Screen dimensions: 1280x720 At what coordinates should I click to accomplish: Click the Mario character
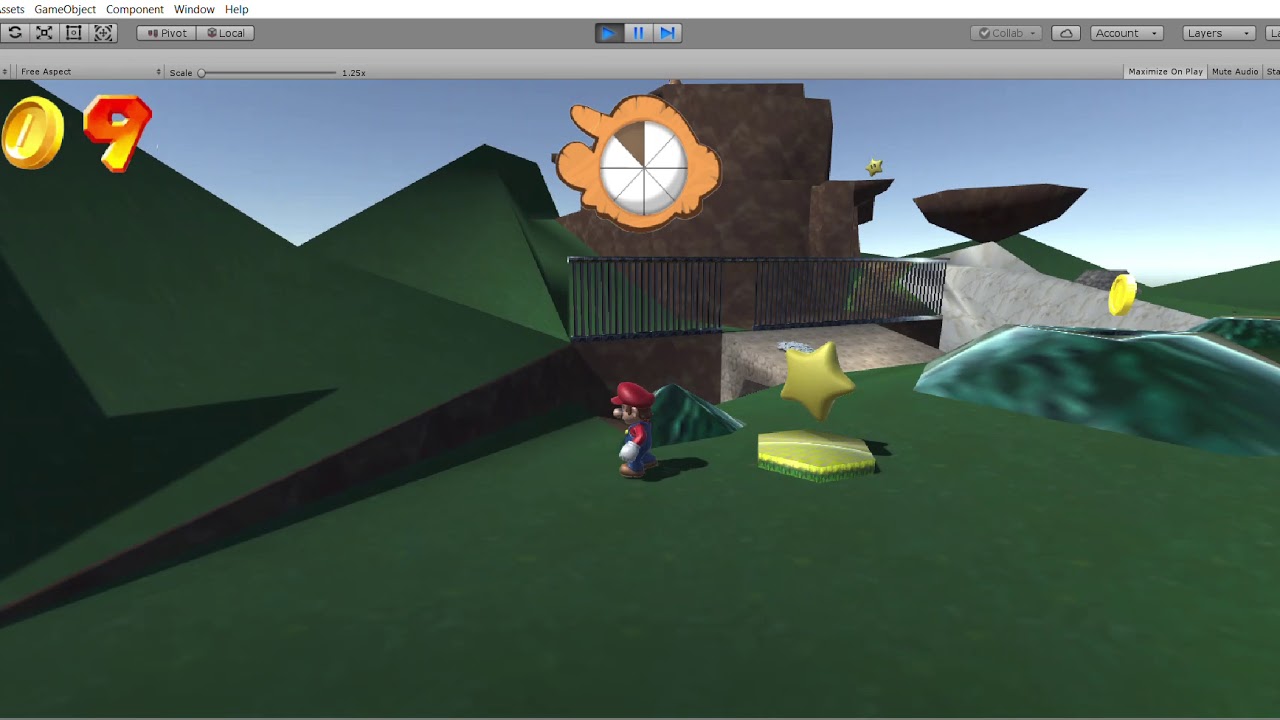coord(634,429)
